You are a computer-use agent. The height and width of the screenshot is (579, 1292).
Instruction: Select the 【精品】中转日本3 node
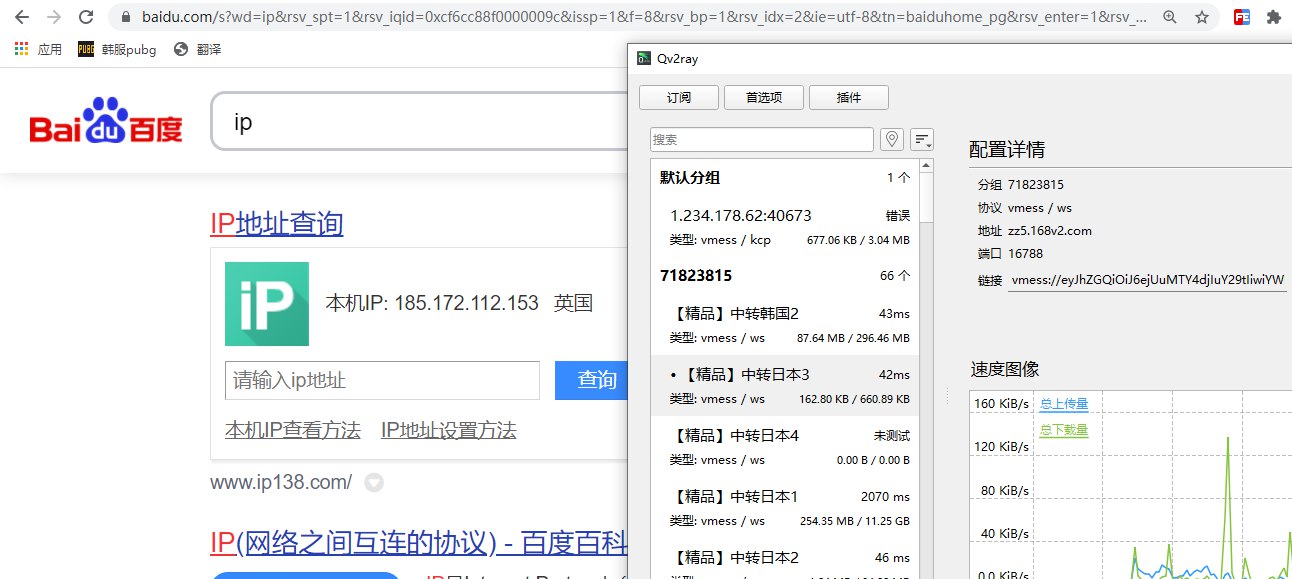(x=785, y=386)
